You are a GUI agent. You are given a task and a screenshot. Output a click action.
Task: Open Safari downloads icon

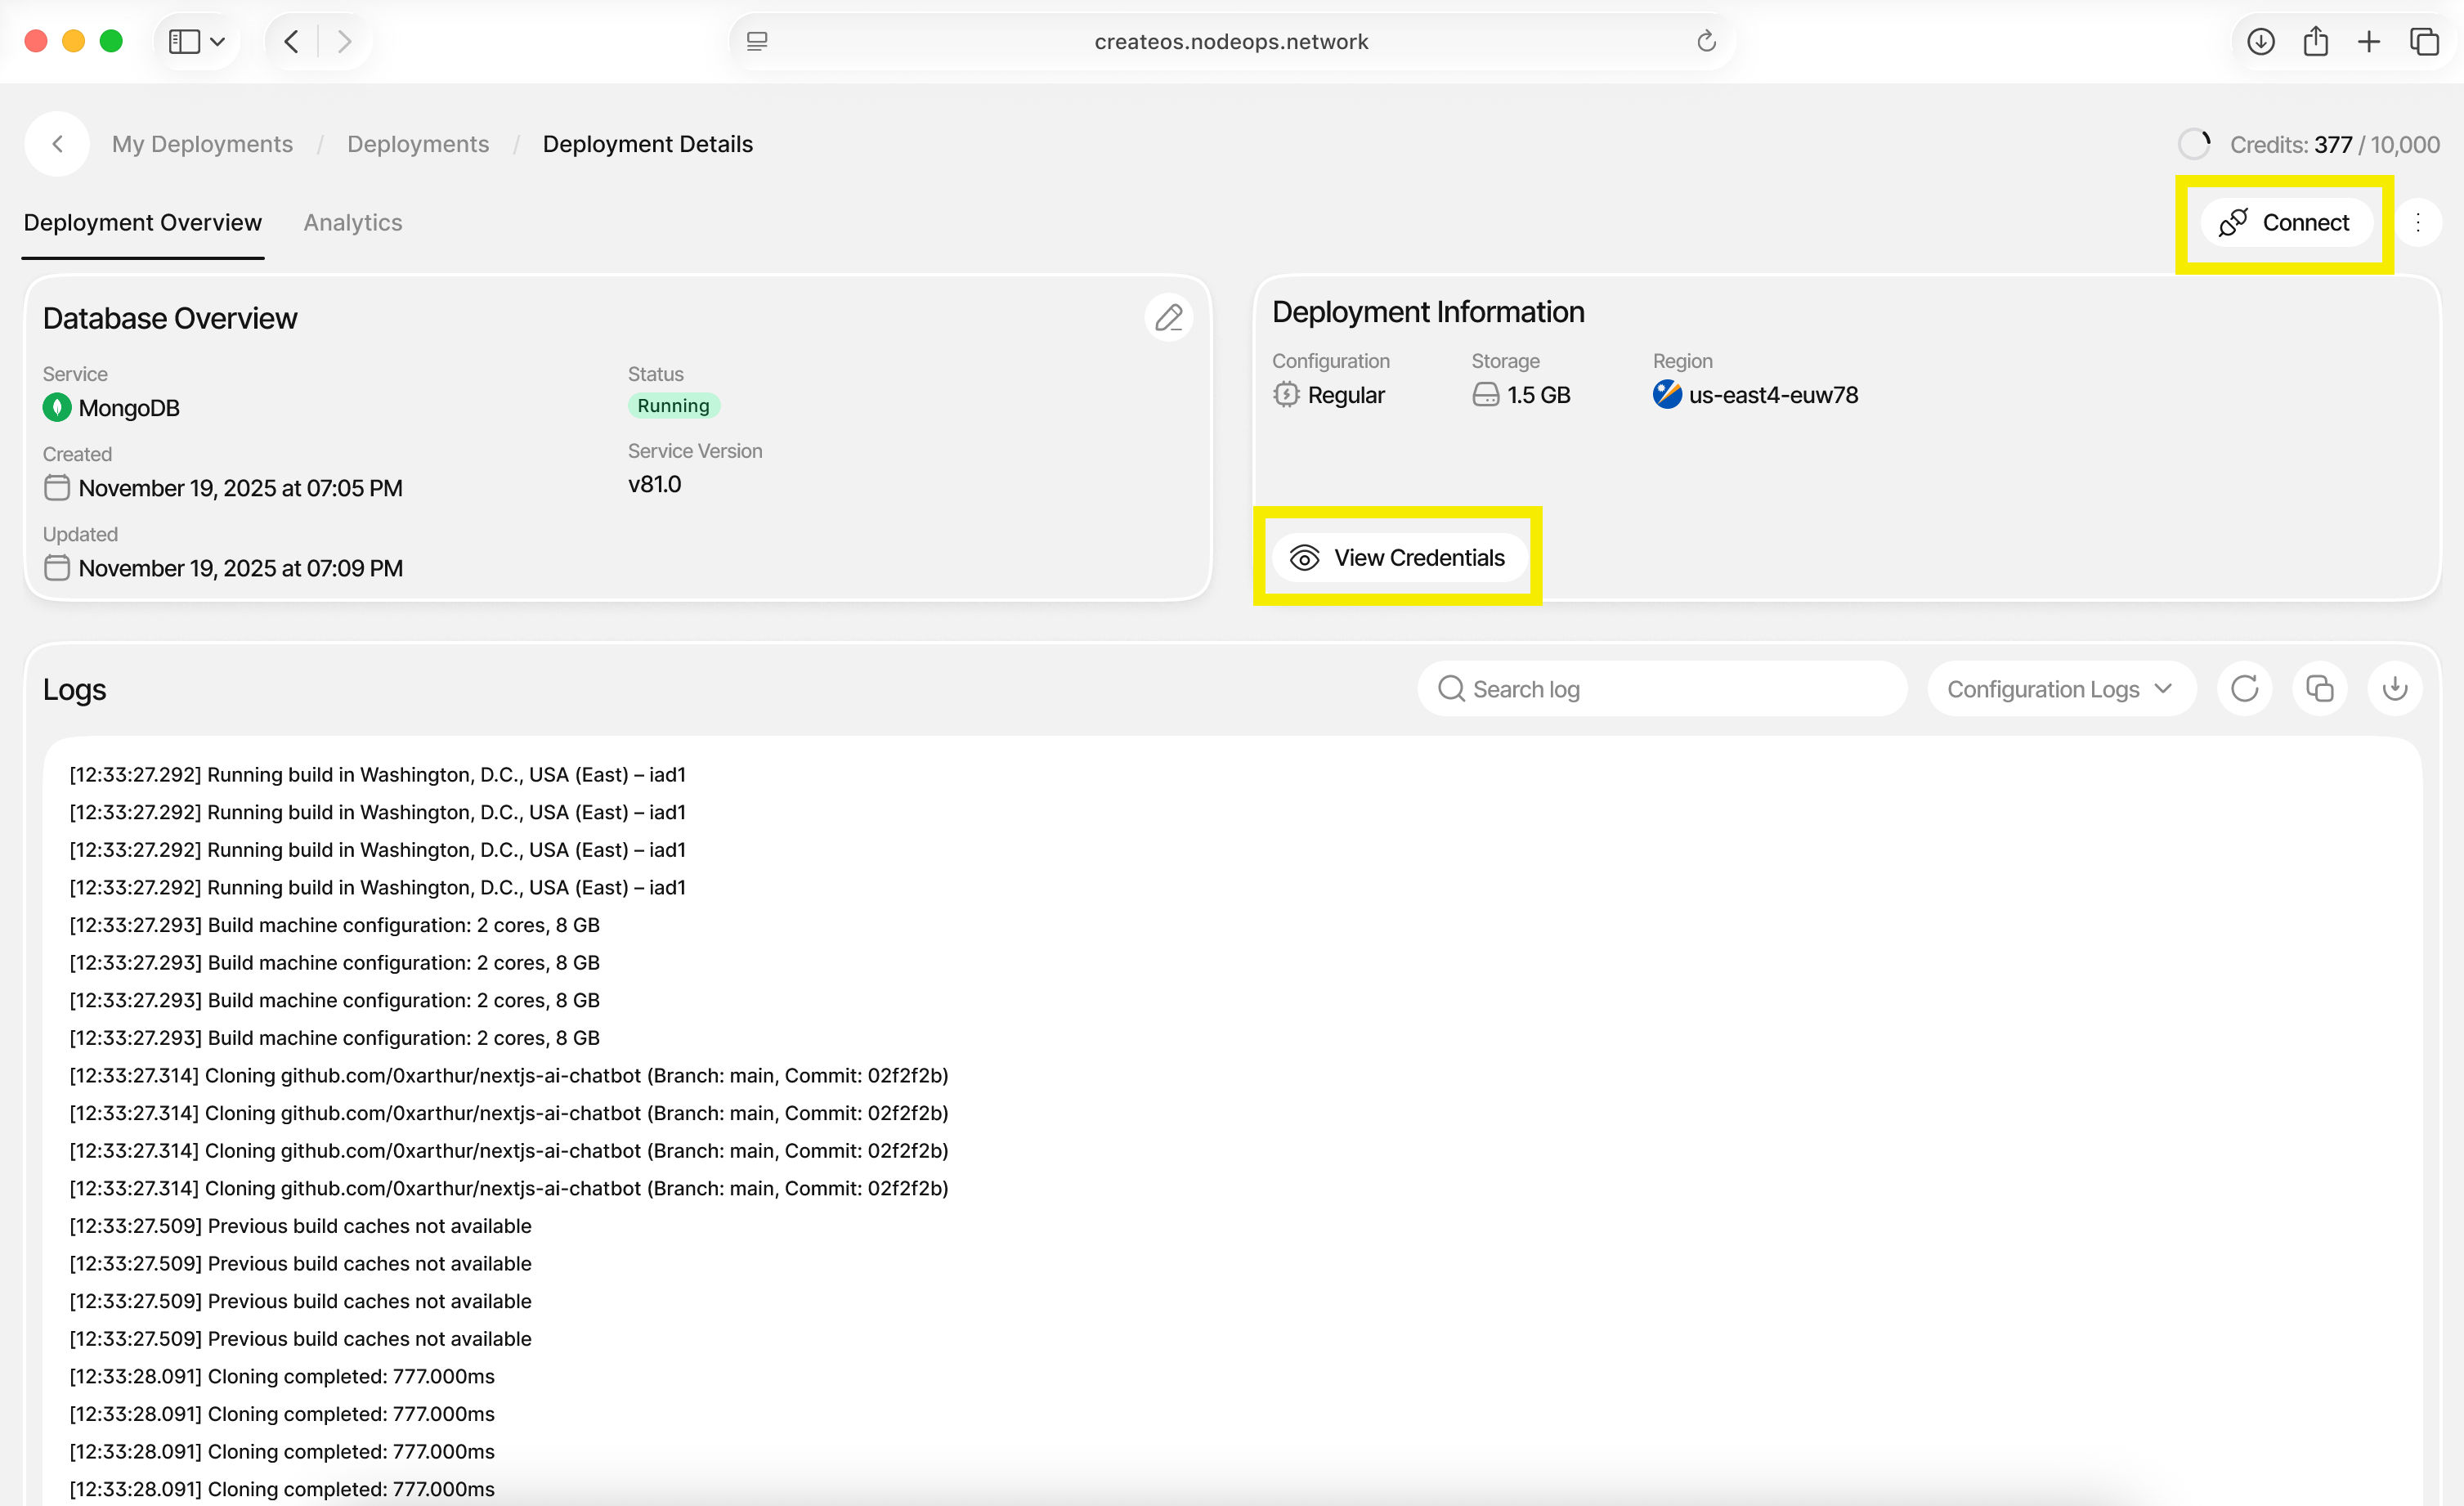(x=2261, y=41)
